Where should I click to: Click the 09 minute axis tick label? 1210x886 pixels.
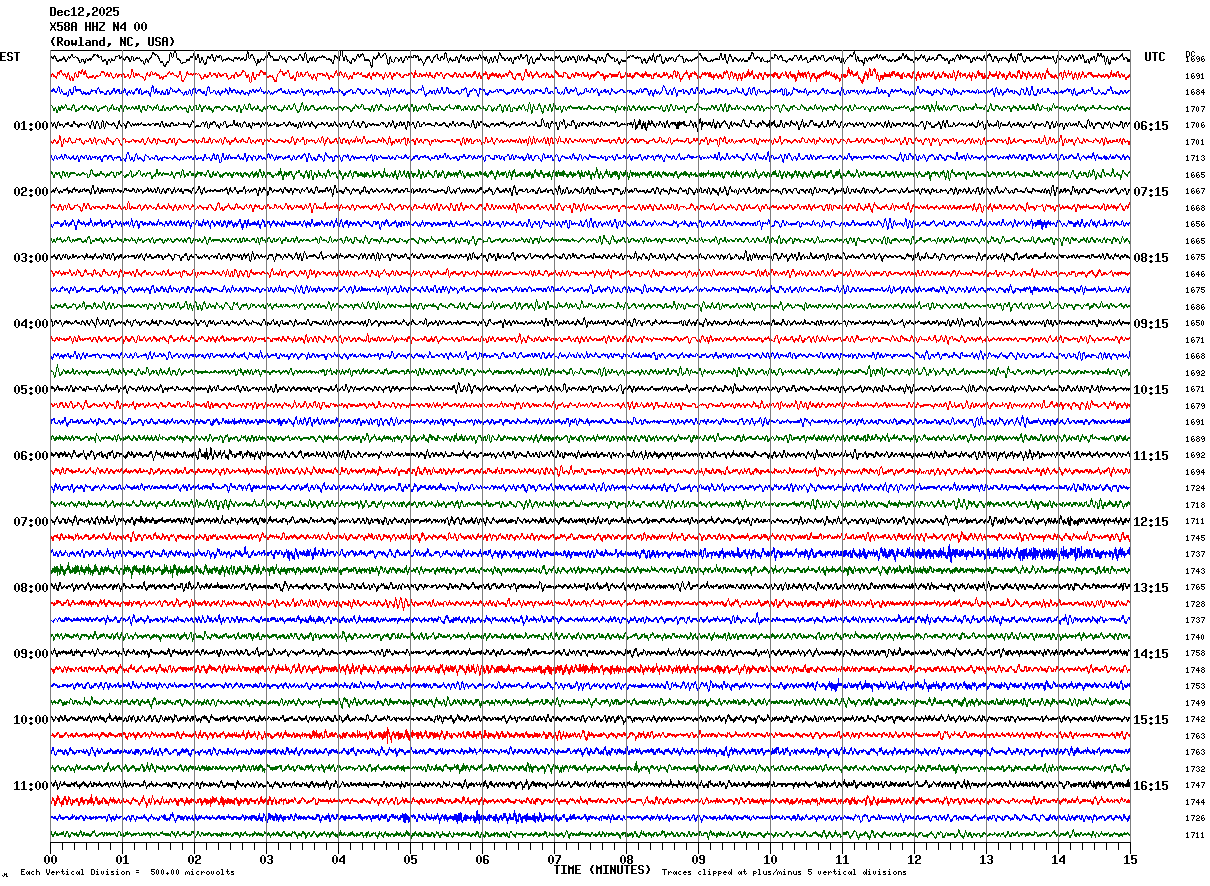tap(698, 859)
